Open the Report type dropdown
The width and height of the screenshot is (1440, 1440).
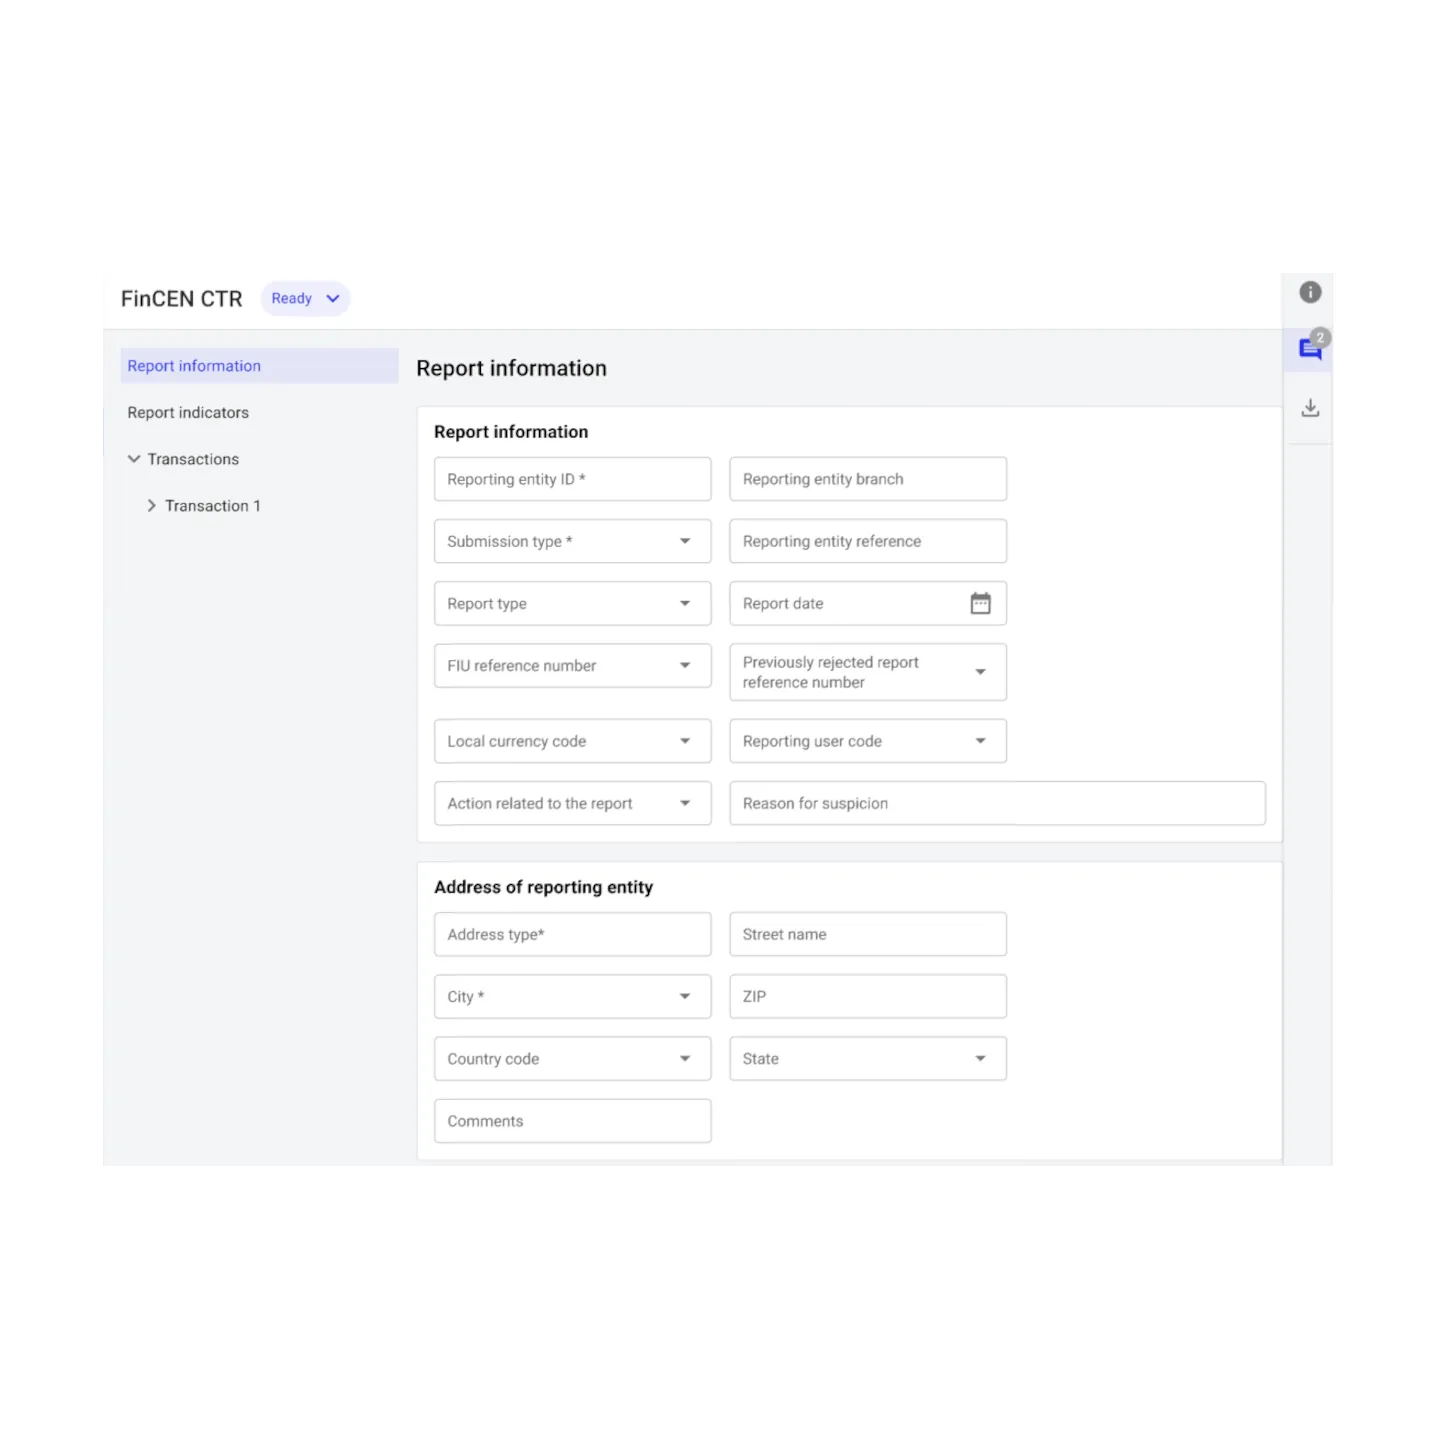[x=685, y=603]
